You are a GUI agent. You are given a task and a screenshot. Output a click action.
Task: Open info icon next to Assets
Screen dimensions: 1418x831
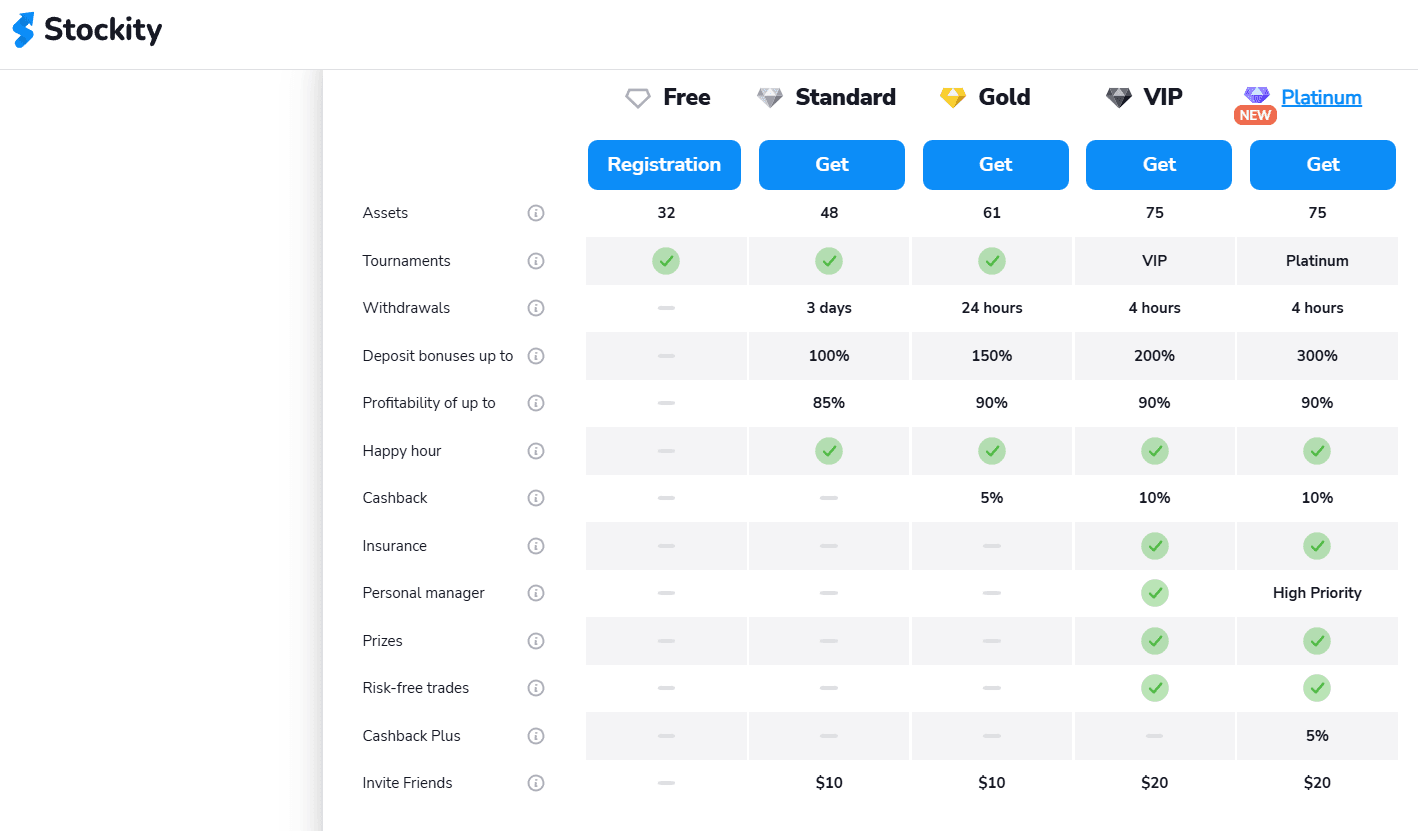pyautogui.click(x=536, y=213)
